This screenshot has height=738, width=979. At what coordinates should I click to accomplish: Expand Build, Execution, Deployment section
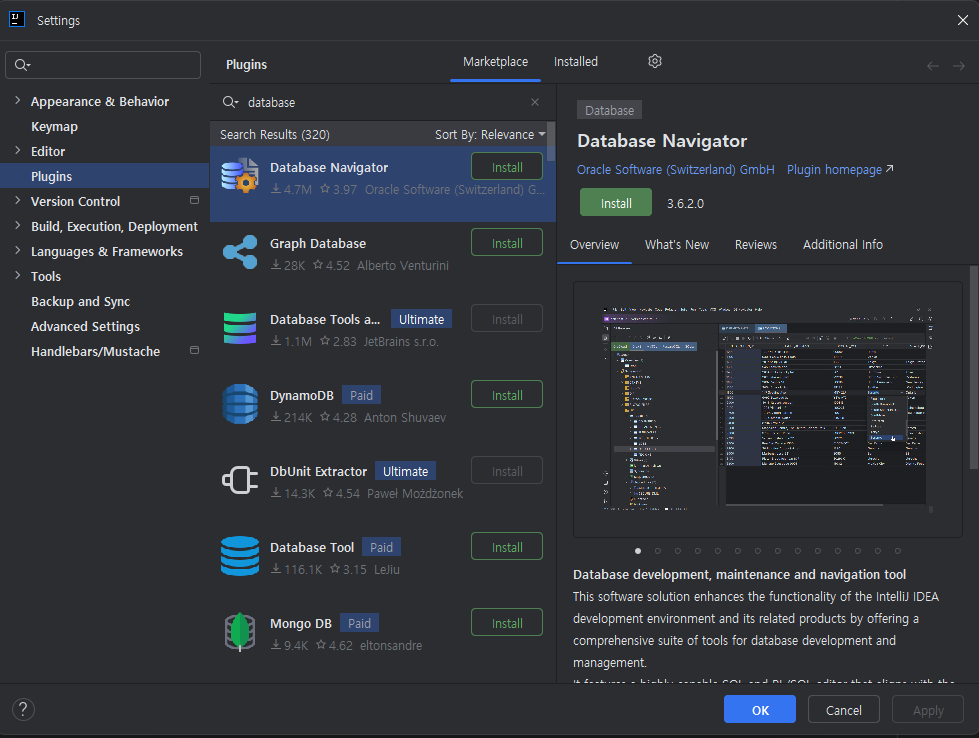(17, 225)
